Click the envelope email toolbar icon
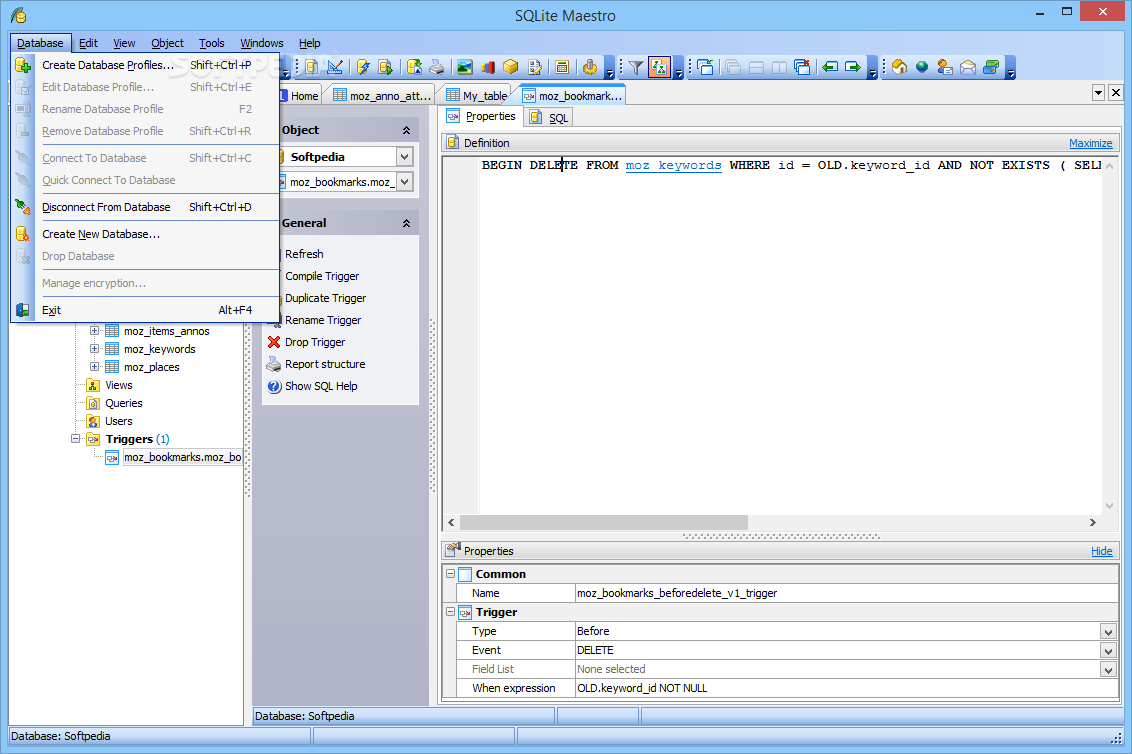Viewport: 1132px width, 754px height. click(968, 67)
